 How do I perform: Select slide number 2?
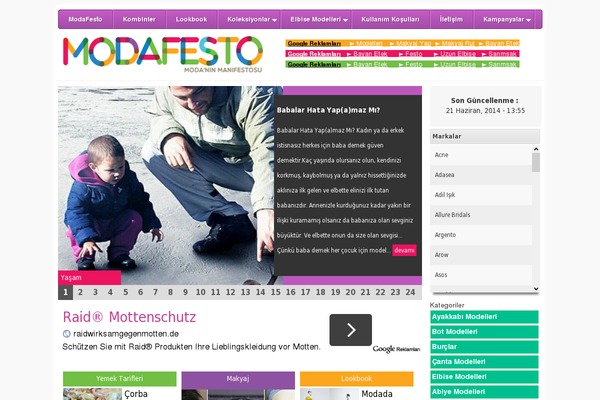[x=80, y=292]
